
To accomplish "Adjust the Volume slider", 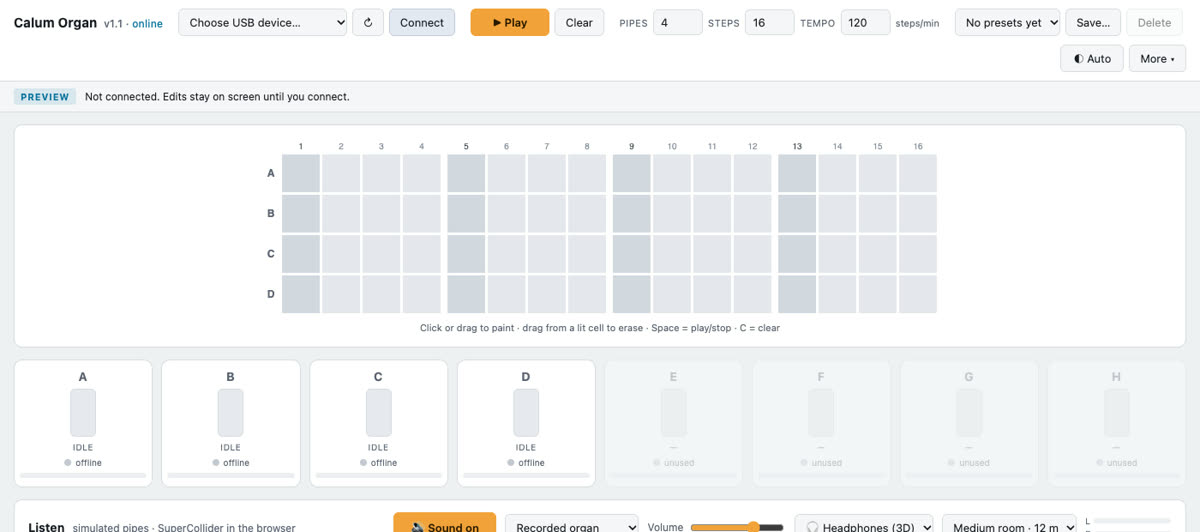I will point(737,527).
